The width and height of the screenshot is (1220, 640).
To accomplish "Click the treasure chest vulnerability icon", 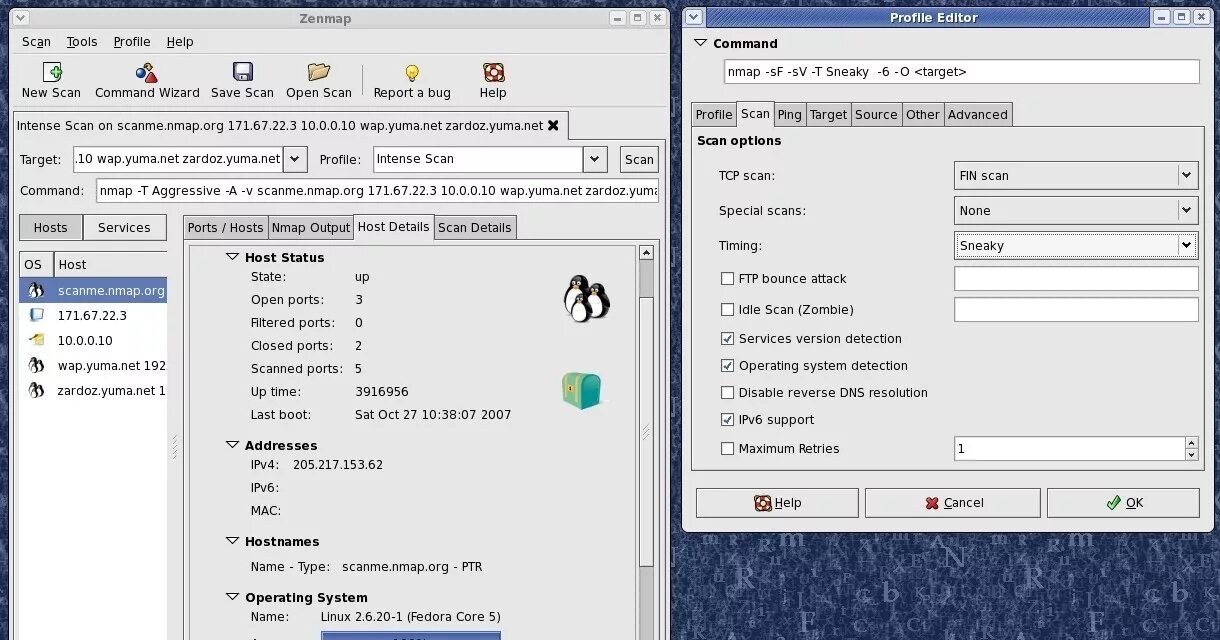I will click(581, 390).
